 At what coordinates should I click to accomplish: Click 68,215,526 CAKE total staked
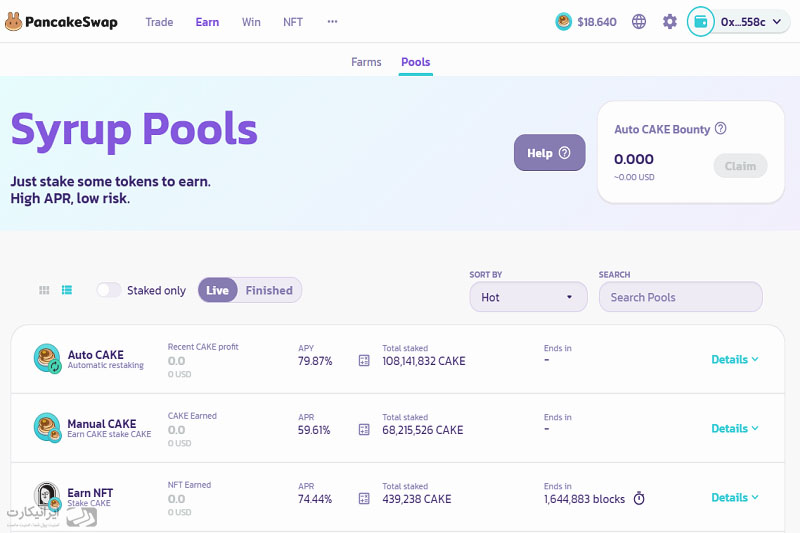point(422,430)
